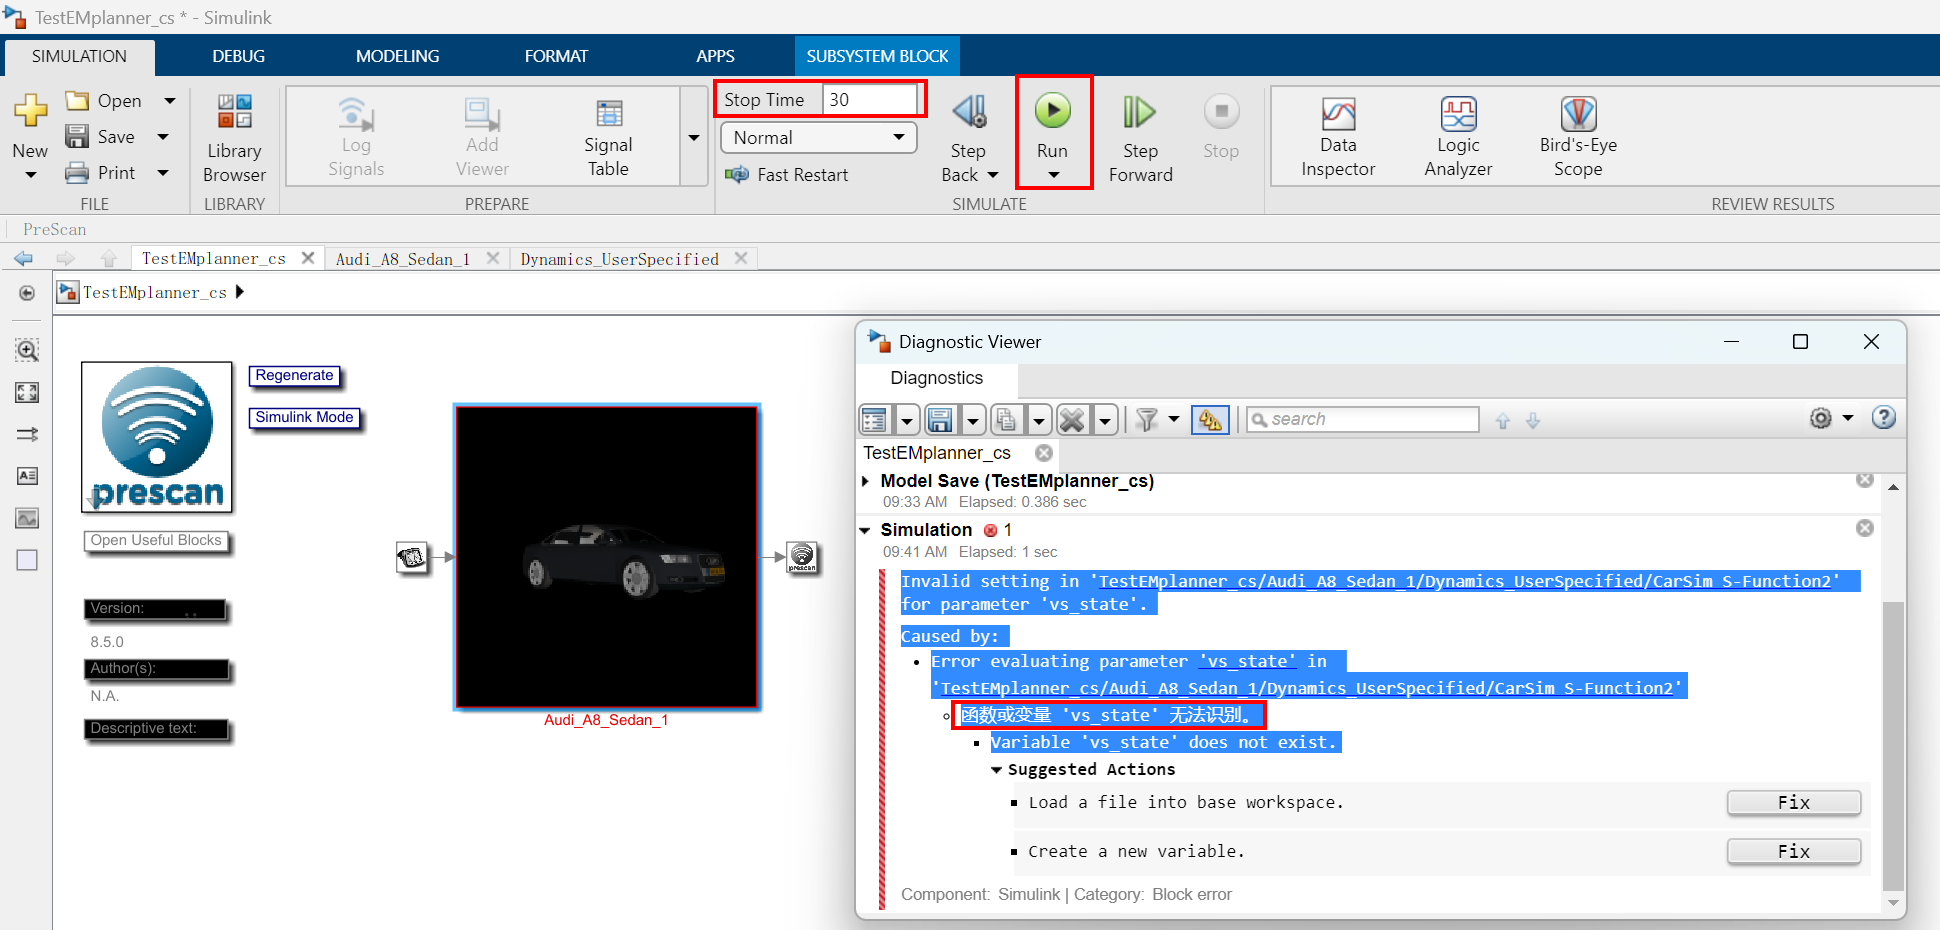1940x930 pixels.
Task: Switch to the Audi_A8_Sedan_1 model tab
Action: (403, 259)
